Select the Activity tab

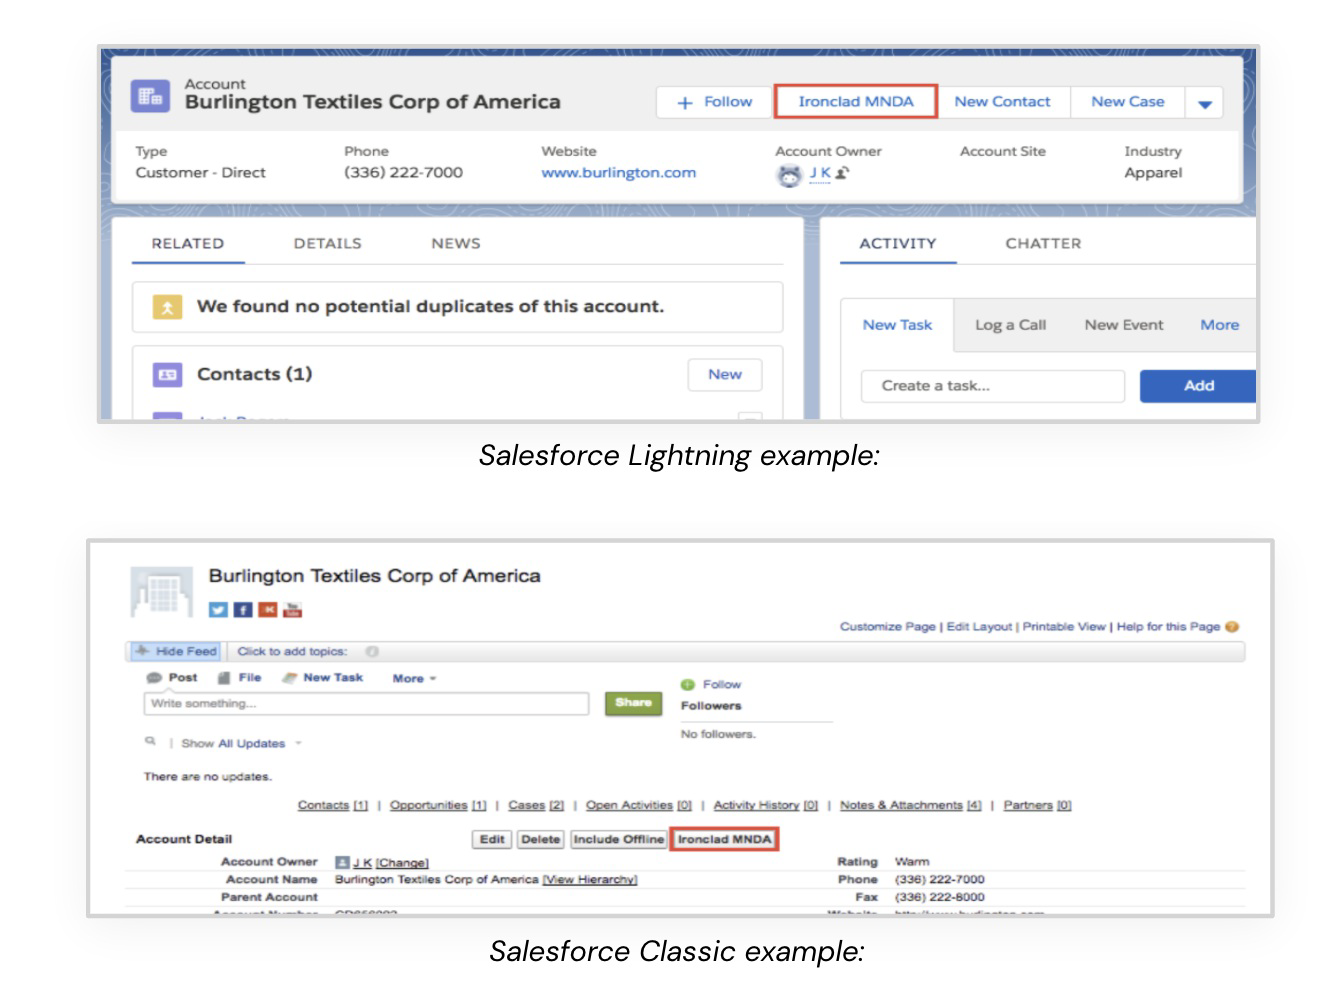point(898,243)
